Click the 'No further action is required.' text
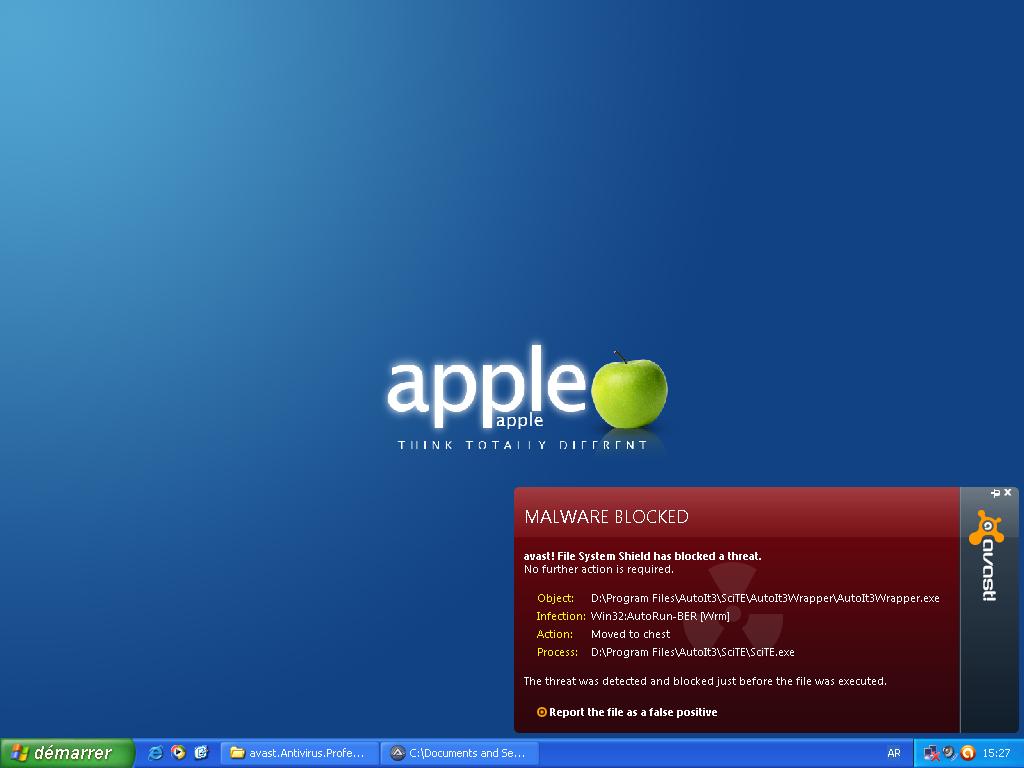The width and height of the screenshot is (1024, 768). pyautogui.click(x=598, y=569)
